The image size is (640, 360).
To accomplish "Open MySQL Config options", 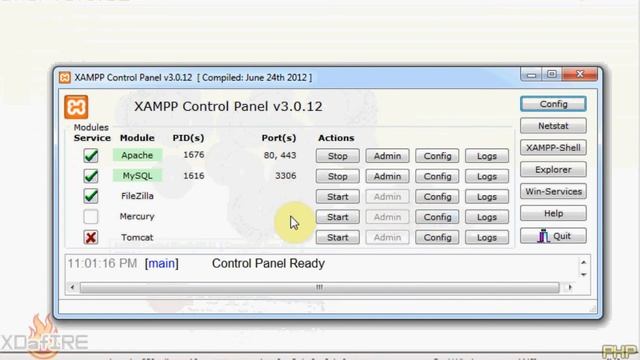I will coord(437,176).
